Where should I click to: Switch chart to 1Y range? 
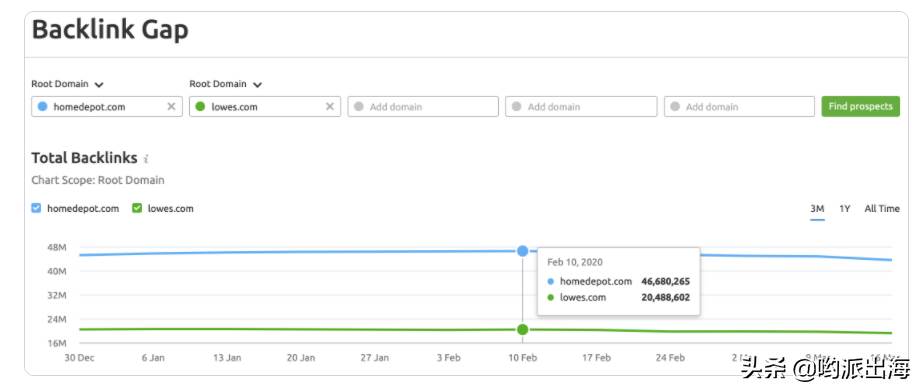(845, 209)
